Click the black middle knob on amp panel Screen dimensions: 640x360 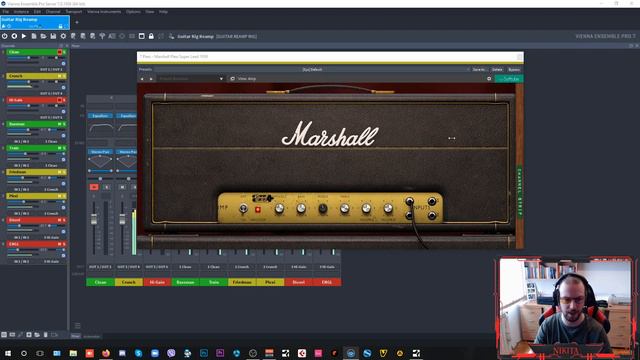[x=322, y=209]
